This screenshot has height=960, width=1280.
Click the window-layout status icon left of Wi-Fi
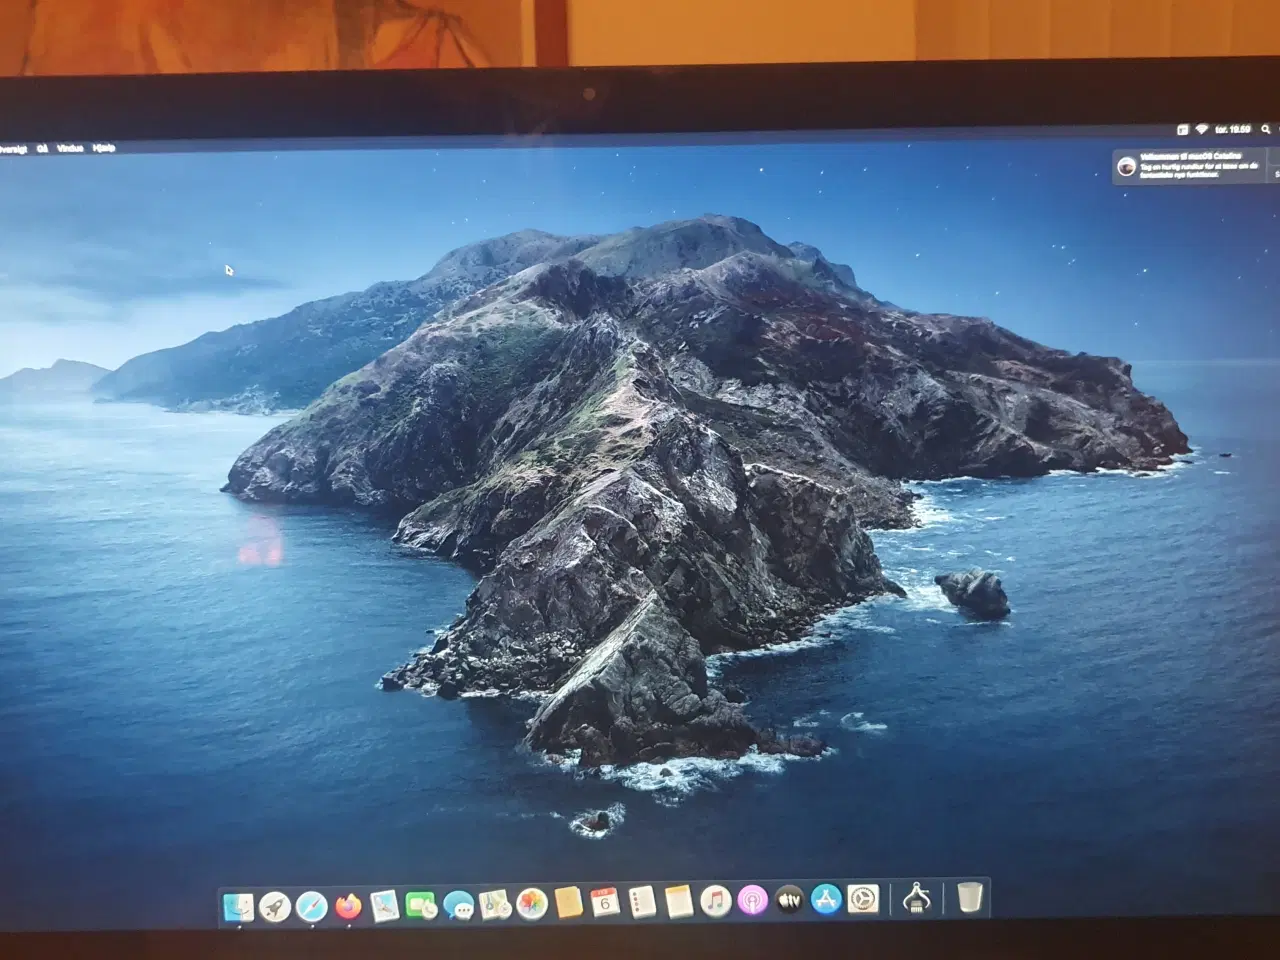1182,130
